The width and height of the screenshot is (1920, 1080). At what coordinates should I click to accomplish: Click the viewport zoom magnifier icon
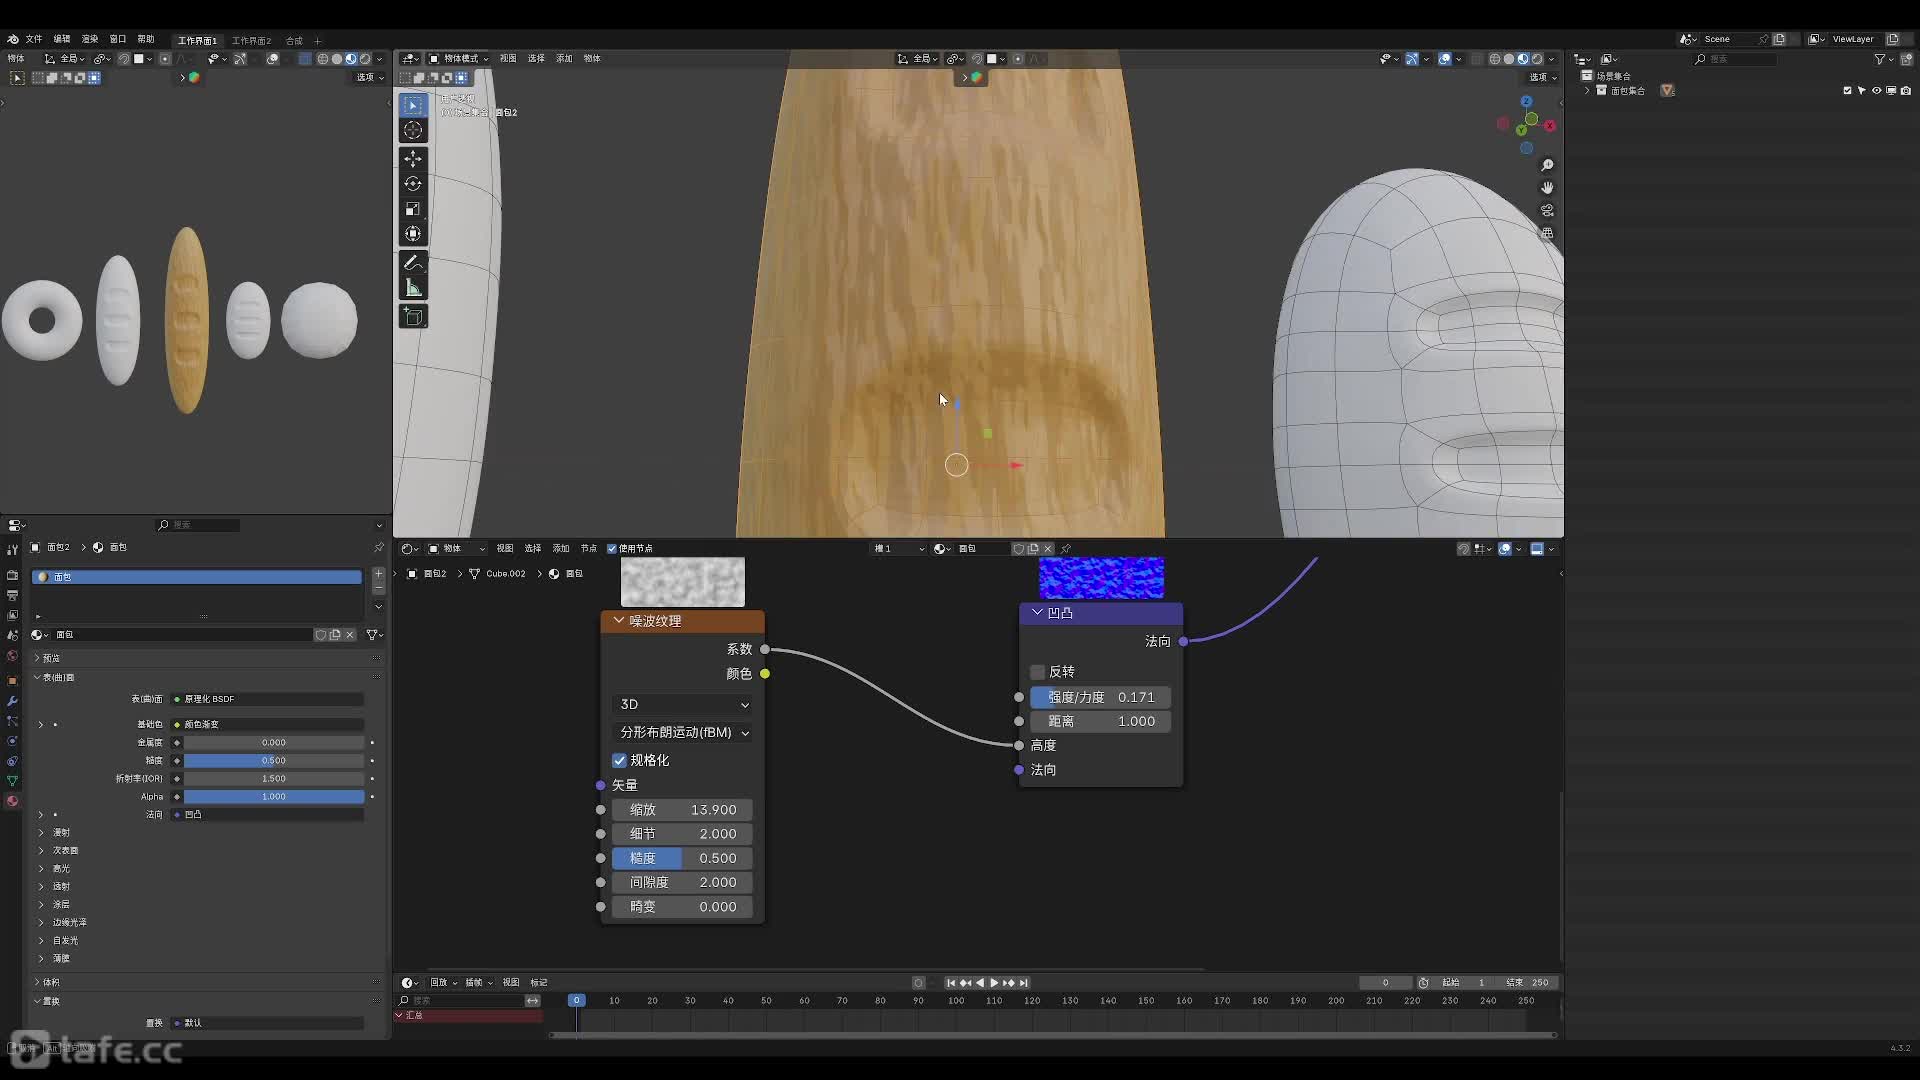[x=1547, y=165]
